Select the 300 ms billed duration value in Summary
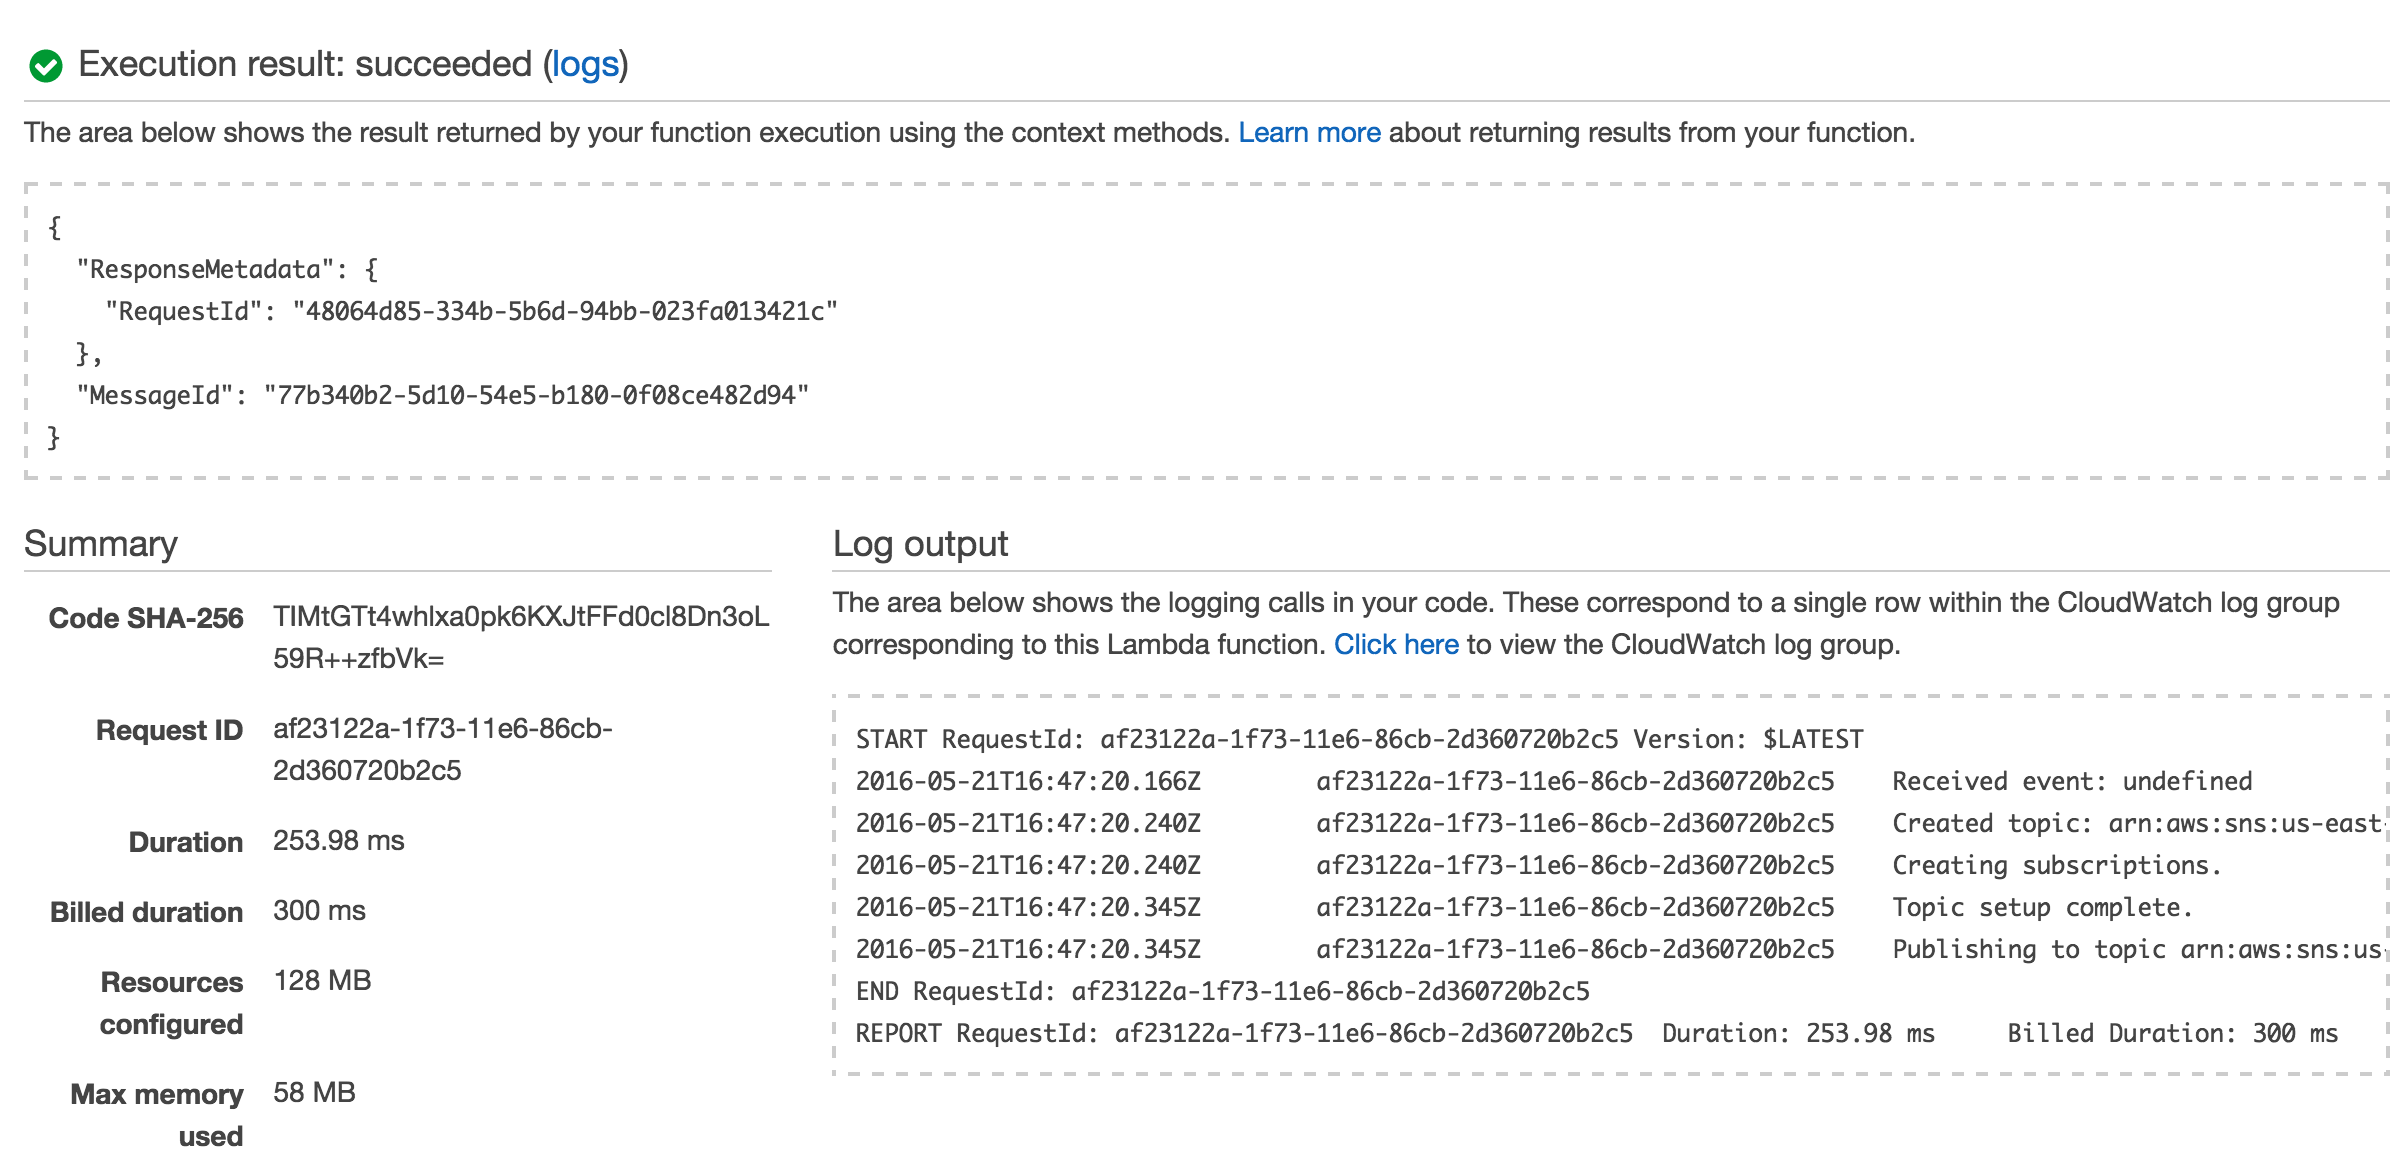 click(x=320, y=910)
